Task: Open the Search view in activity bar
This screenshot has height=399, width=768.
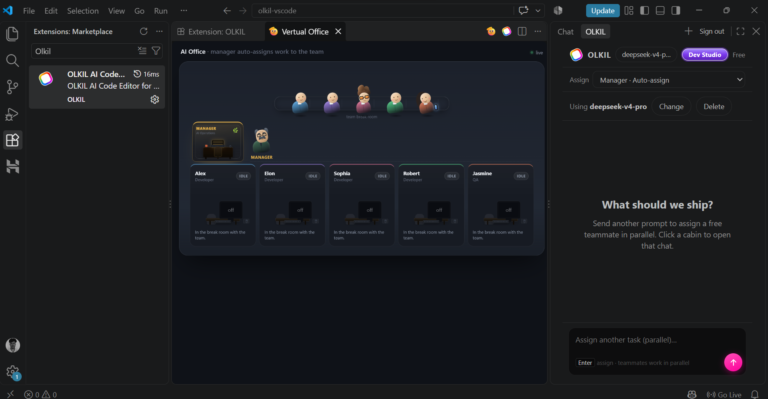Action: (12, 60)
